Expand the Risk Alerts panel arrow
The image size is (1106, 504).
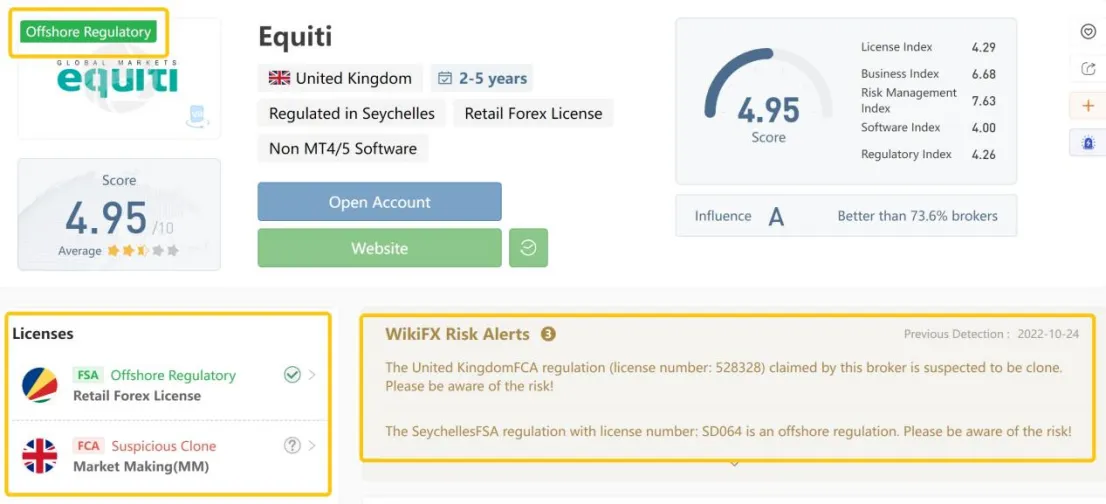[734, 464]
